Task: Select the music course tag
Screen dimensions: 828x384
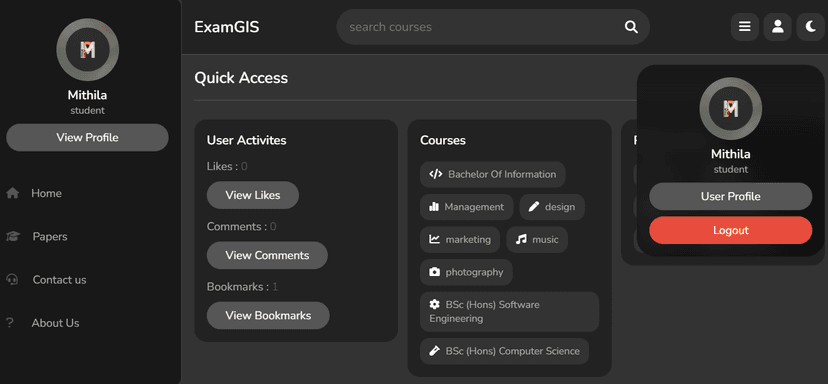Action: pyautogui.click(x=537, y=240)
